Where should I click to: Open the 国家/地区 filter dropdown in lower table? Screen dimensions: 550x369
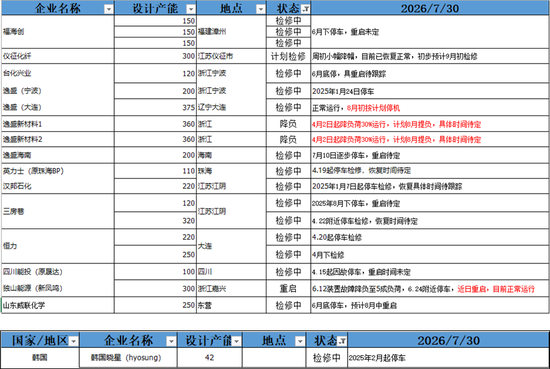(x=73, y=341)
